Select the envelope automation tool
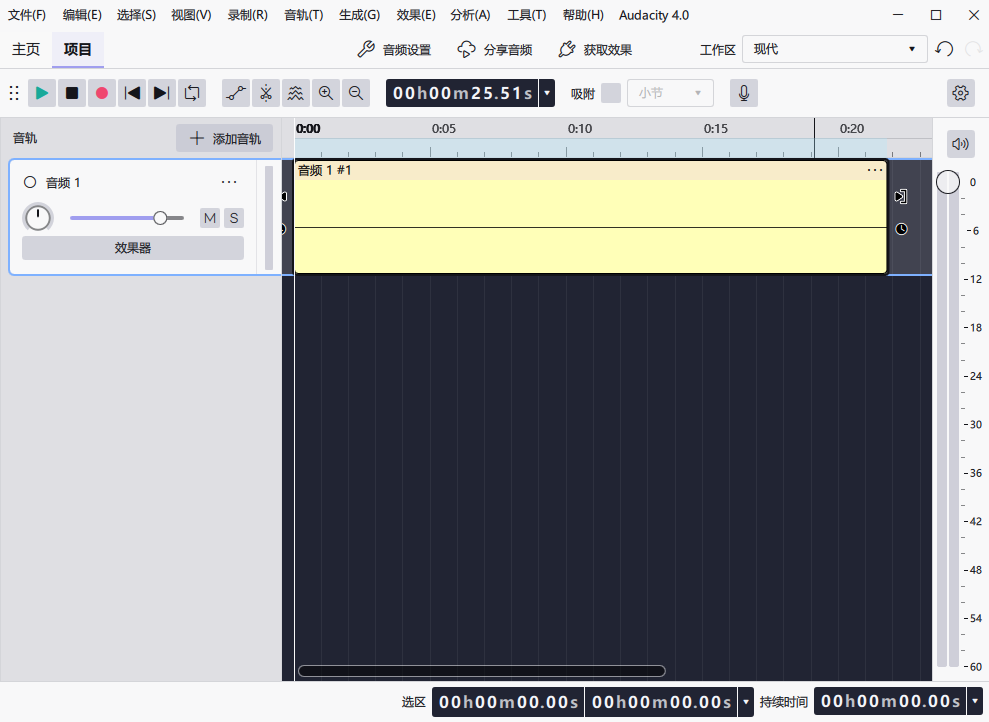 tap(236, 93)
